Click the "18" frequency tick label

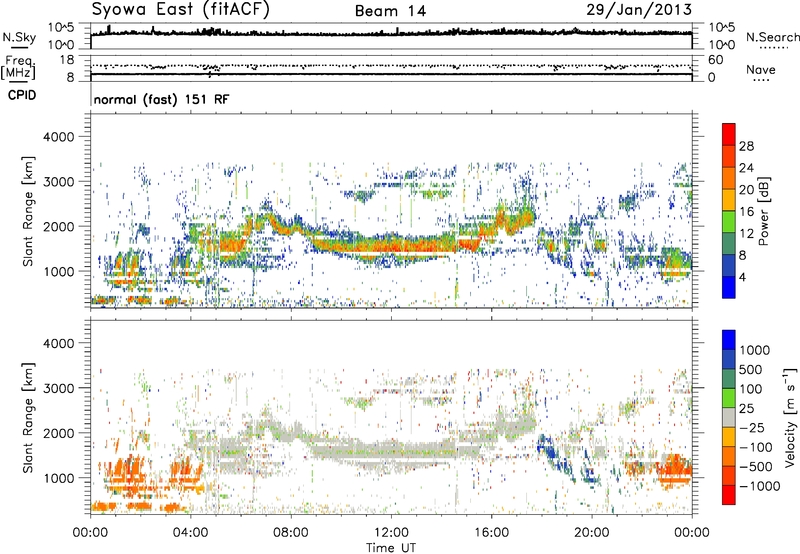coord(66,60)
